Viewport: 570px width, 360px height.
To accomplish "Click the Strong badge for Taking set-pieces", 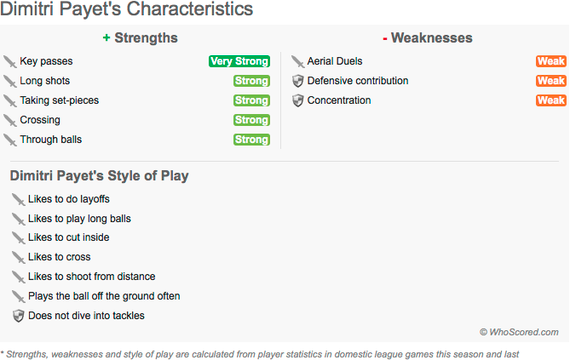I will click(252, 100).
